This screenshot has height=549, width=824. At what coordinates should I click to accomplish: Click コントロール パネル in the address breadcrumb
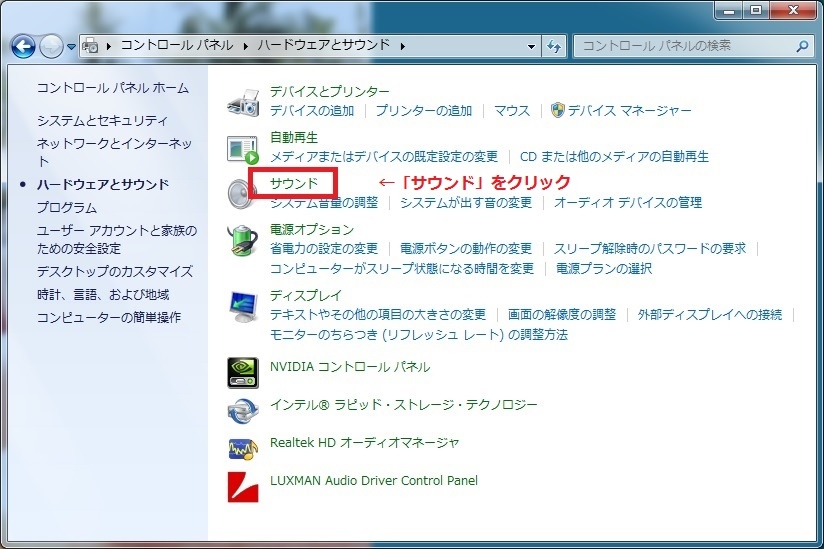coord(177,45)
